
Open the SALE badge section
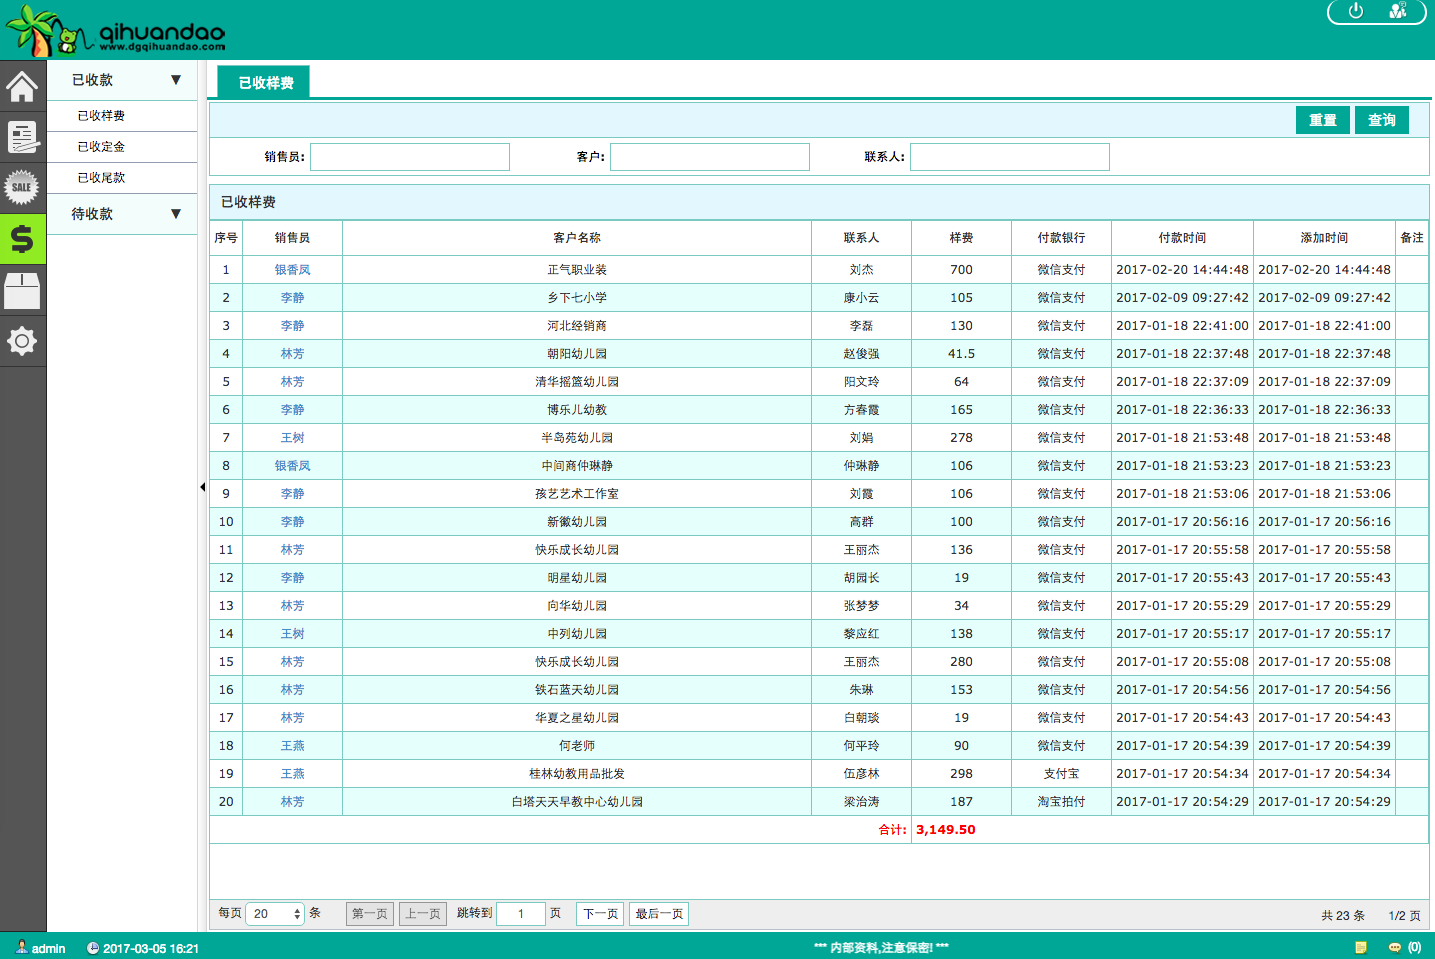pyautogui.click(x=22, y=187)
